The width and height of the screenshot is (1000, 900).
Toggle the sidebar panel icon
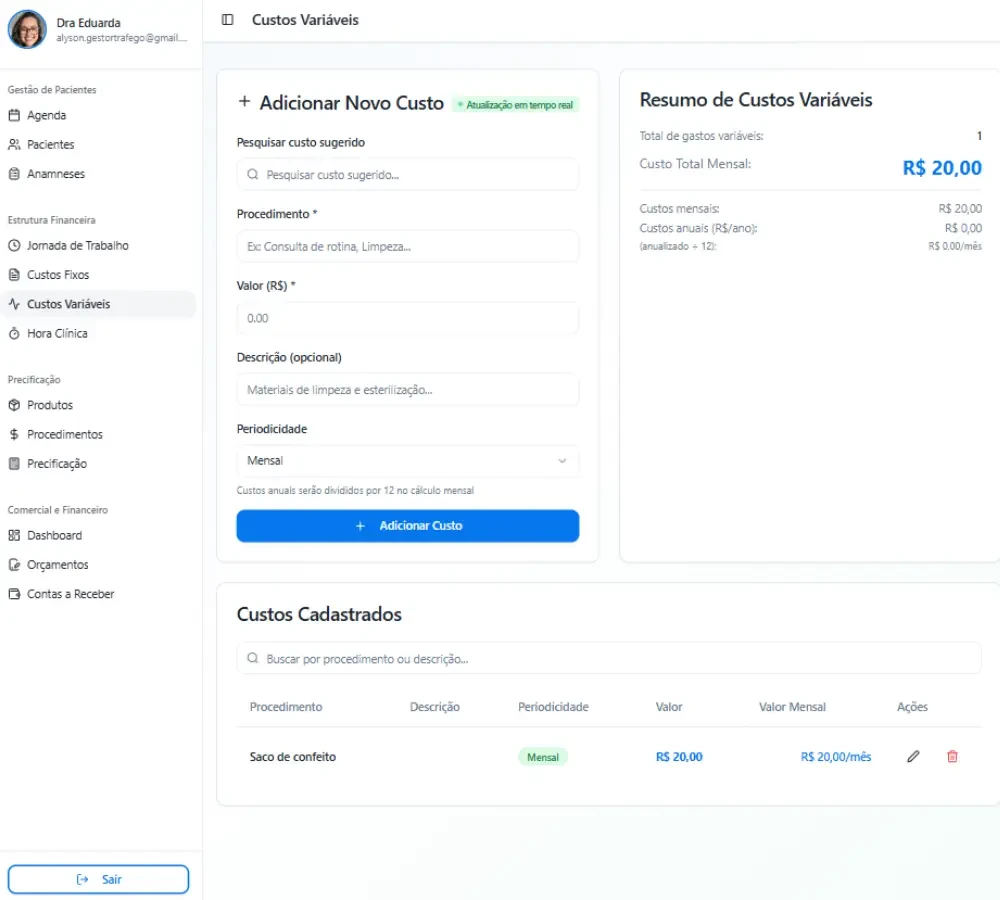(x=227, y=20)
